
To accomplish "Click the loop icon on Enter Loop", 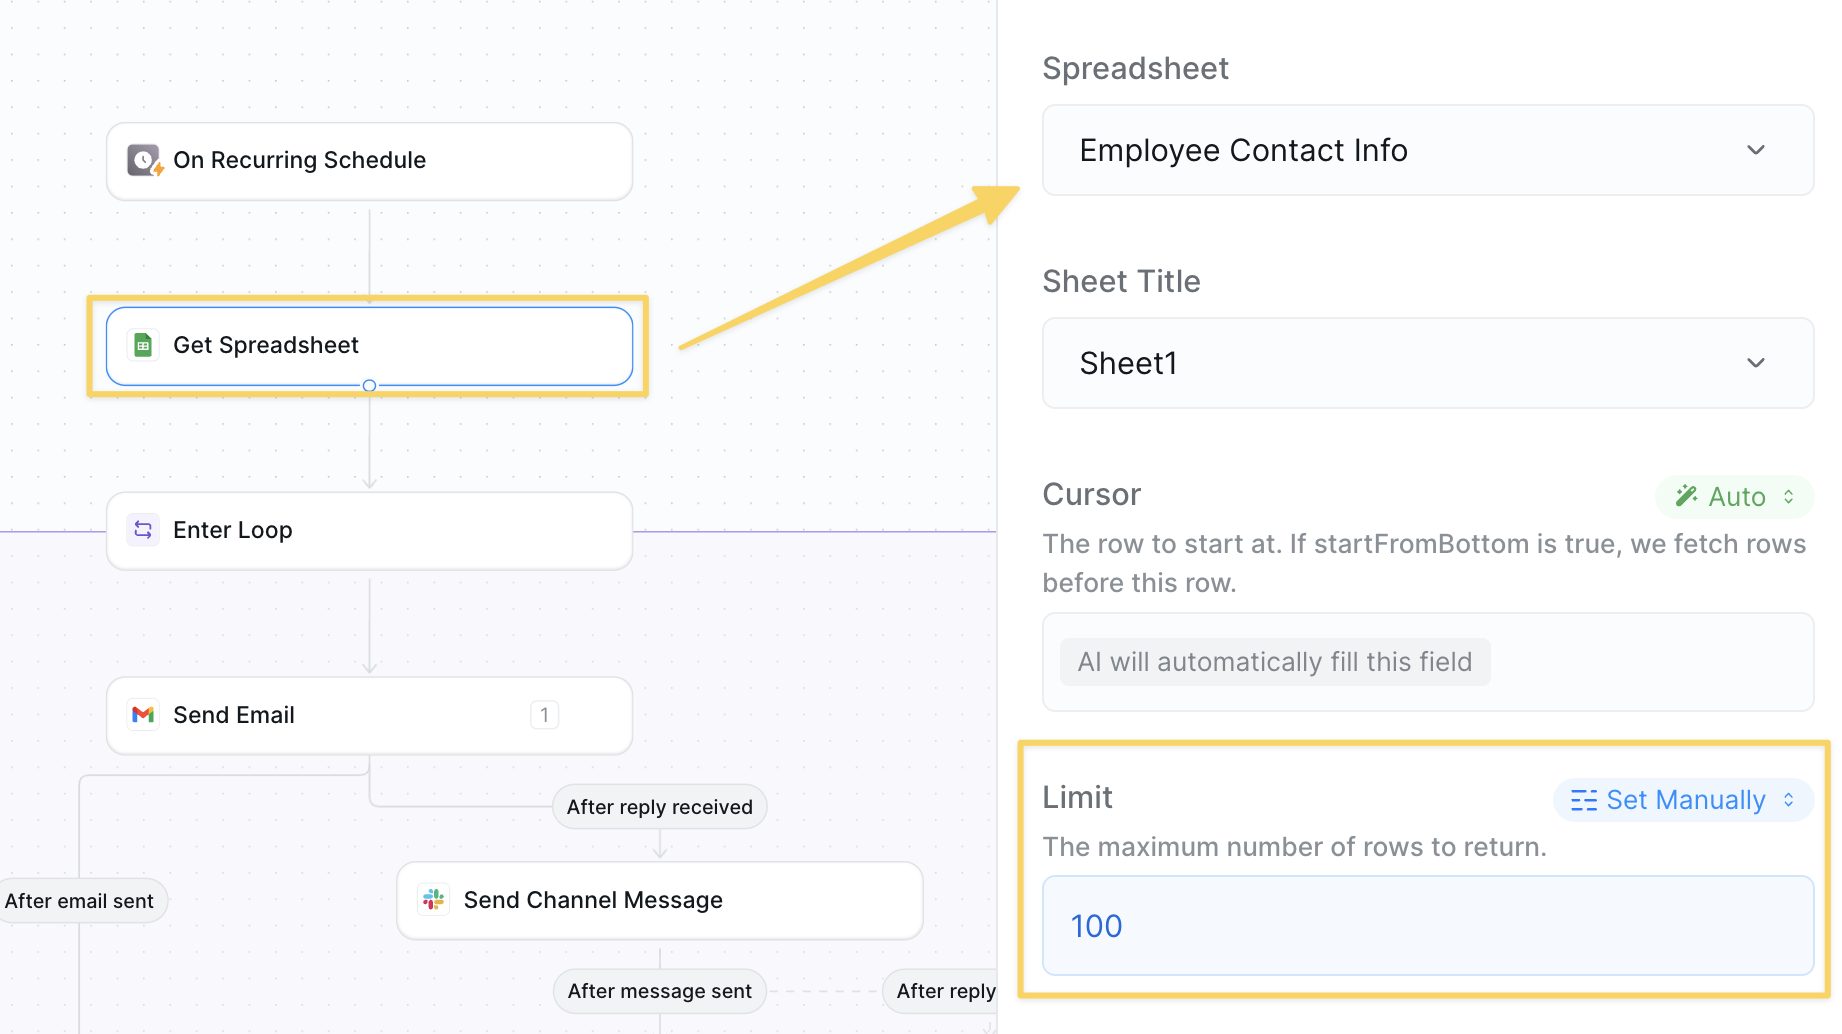I will pos(143,530).
